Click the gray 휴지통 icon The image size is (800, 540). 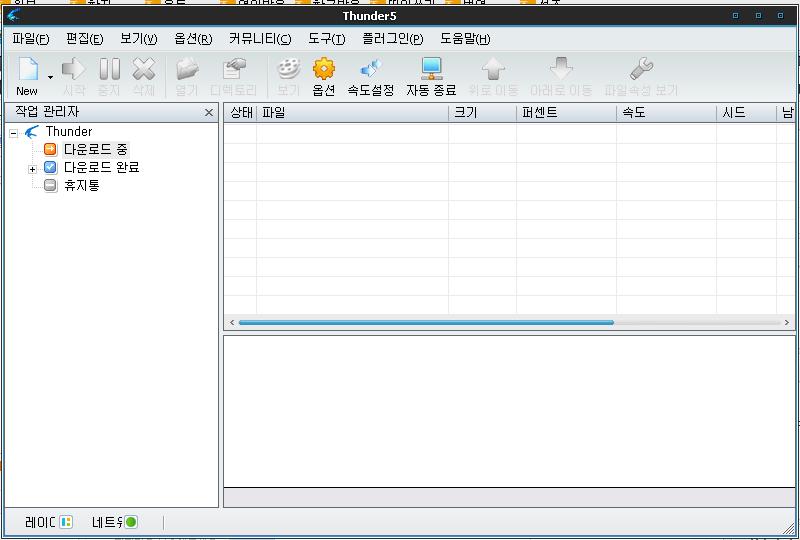click(x=50, y=185)
